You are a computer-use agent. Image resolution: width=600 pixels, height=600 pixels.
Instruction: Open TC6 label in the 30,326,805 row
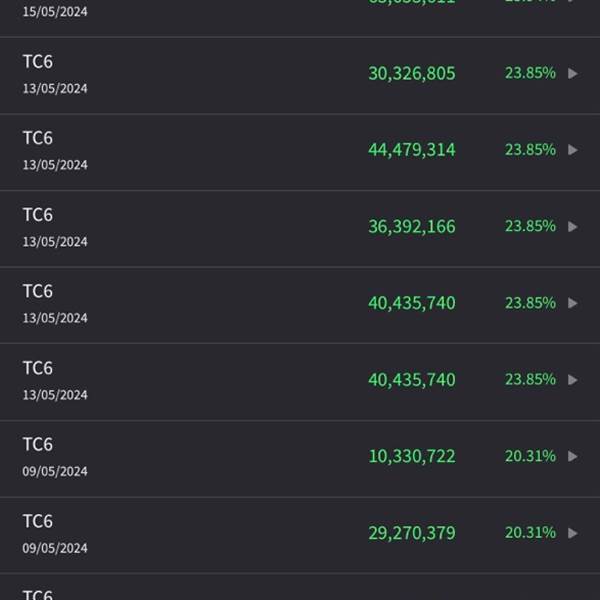(x=38, y=62)
